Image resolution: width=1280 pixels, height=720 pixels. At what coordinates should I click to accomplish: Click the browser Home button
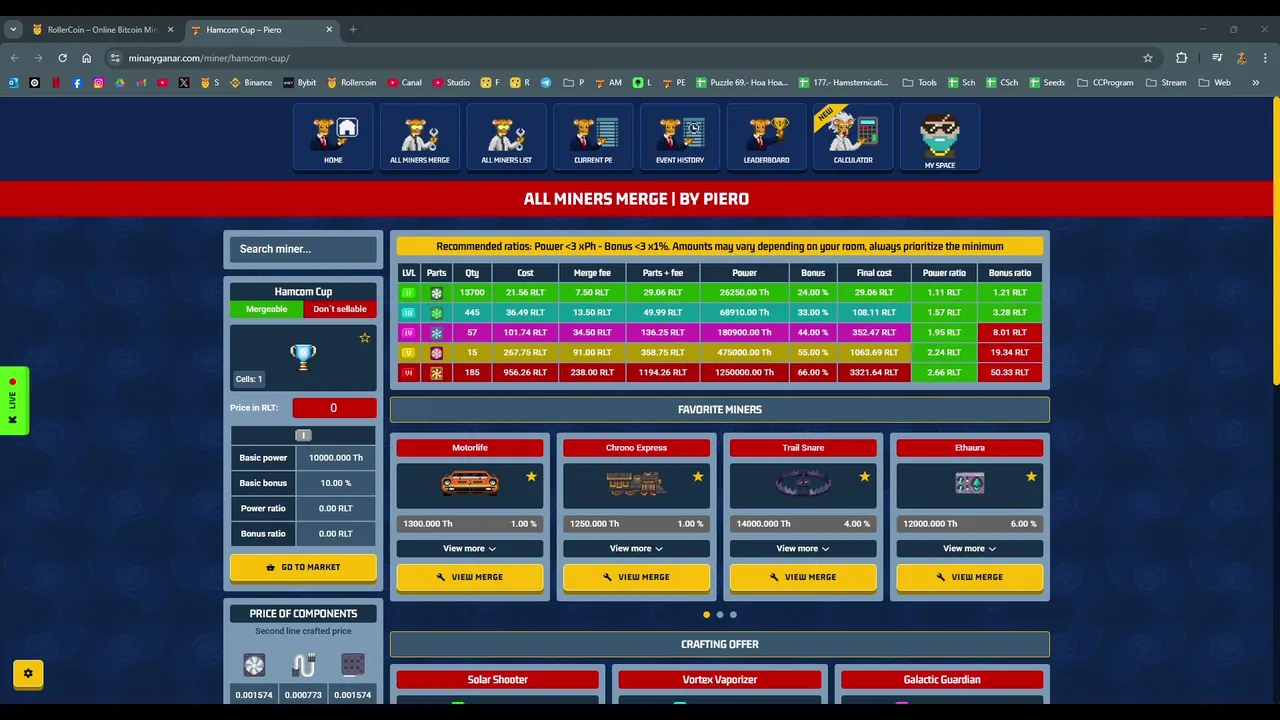(87, 58)
